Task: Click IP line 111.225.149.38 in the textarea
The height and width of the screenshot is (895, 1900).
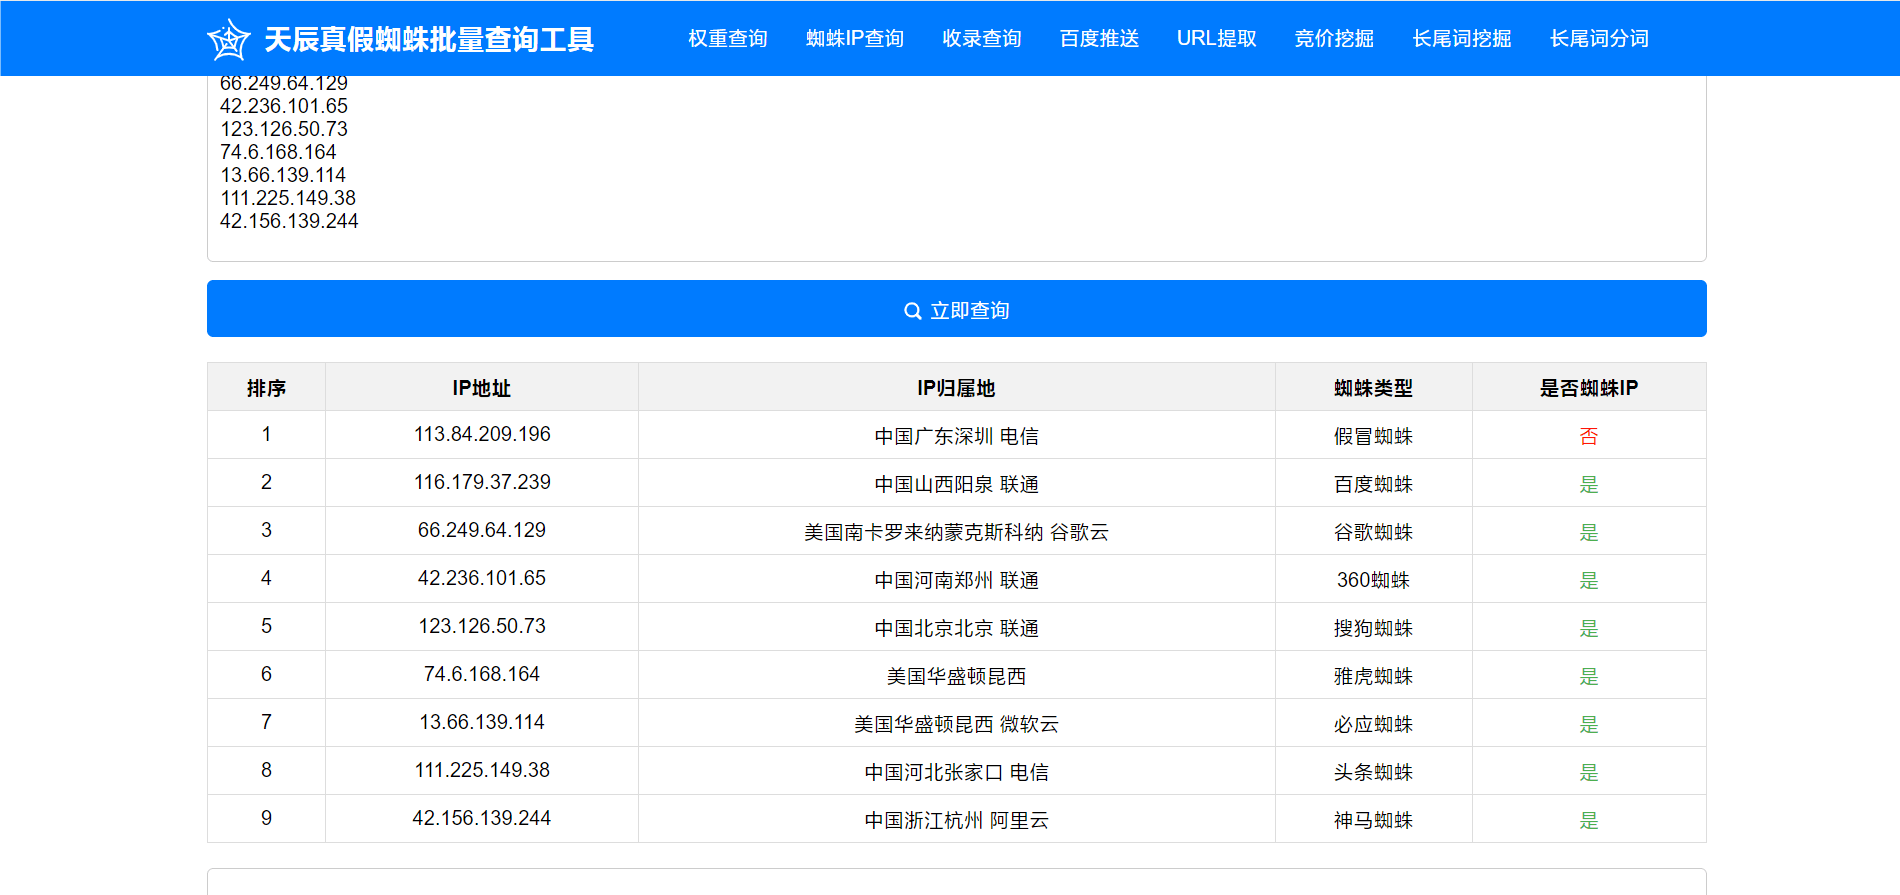Action: [288, 198]
